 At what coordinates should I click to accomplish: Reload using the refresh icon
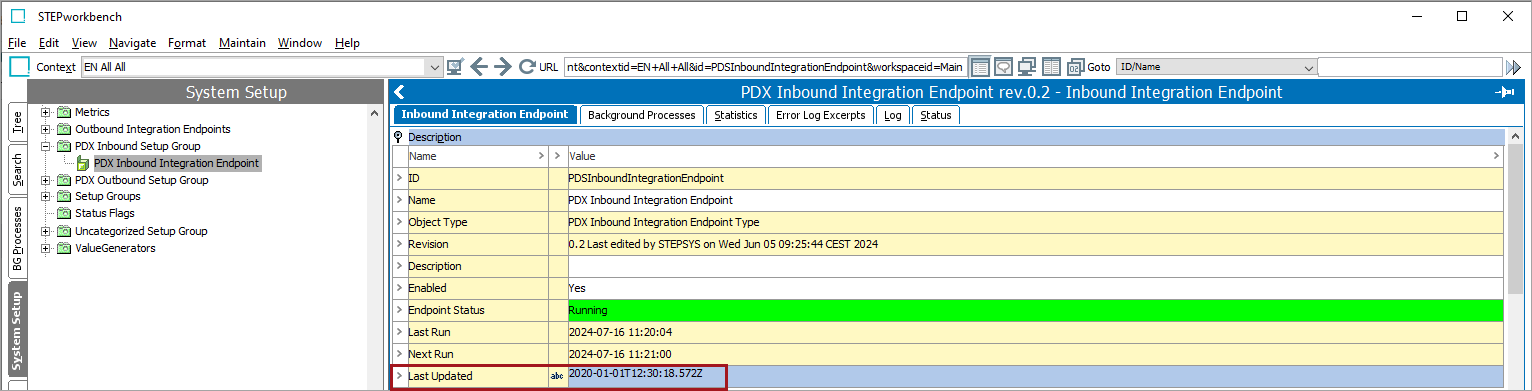[x=527, y=67]
